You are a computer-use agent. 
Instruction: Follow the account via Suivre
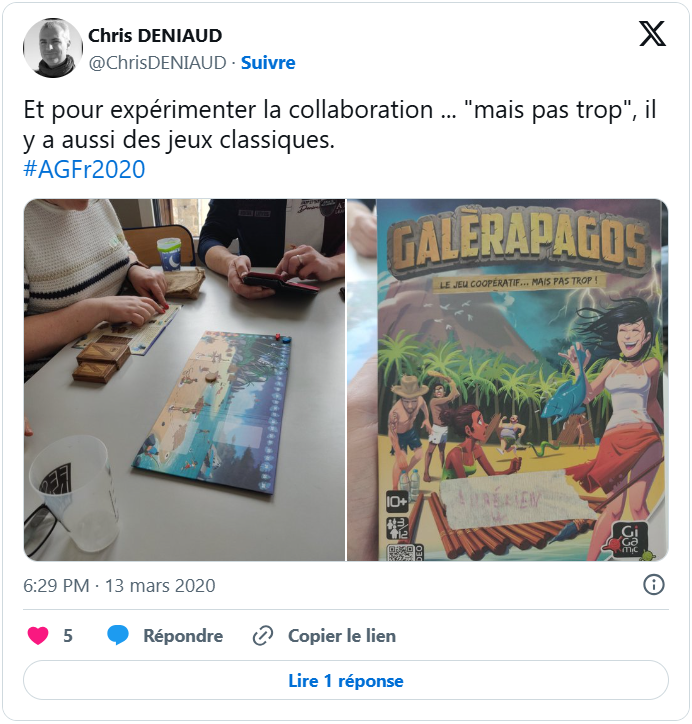pos(268,62)
